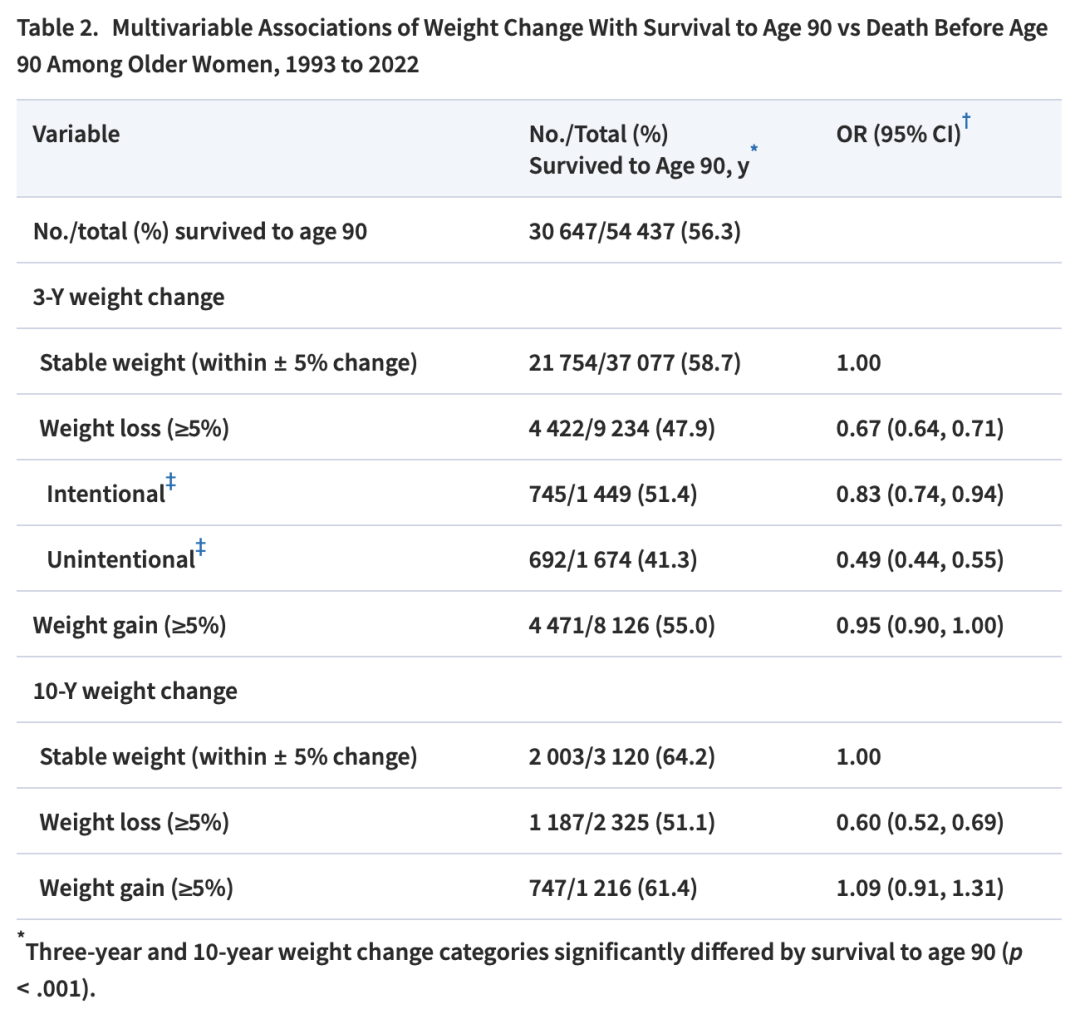
Task: Click the 10-Y weight change row label
Action: click(135, 691)
